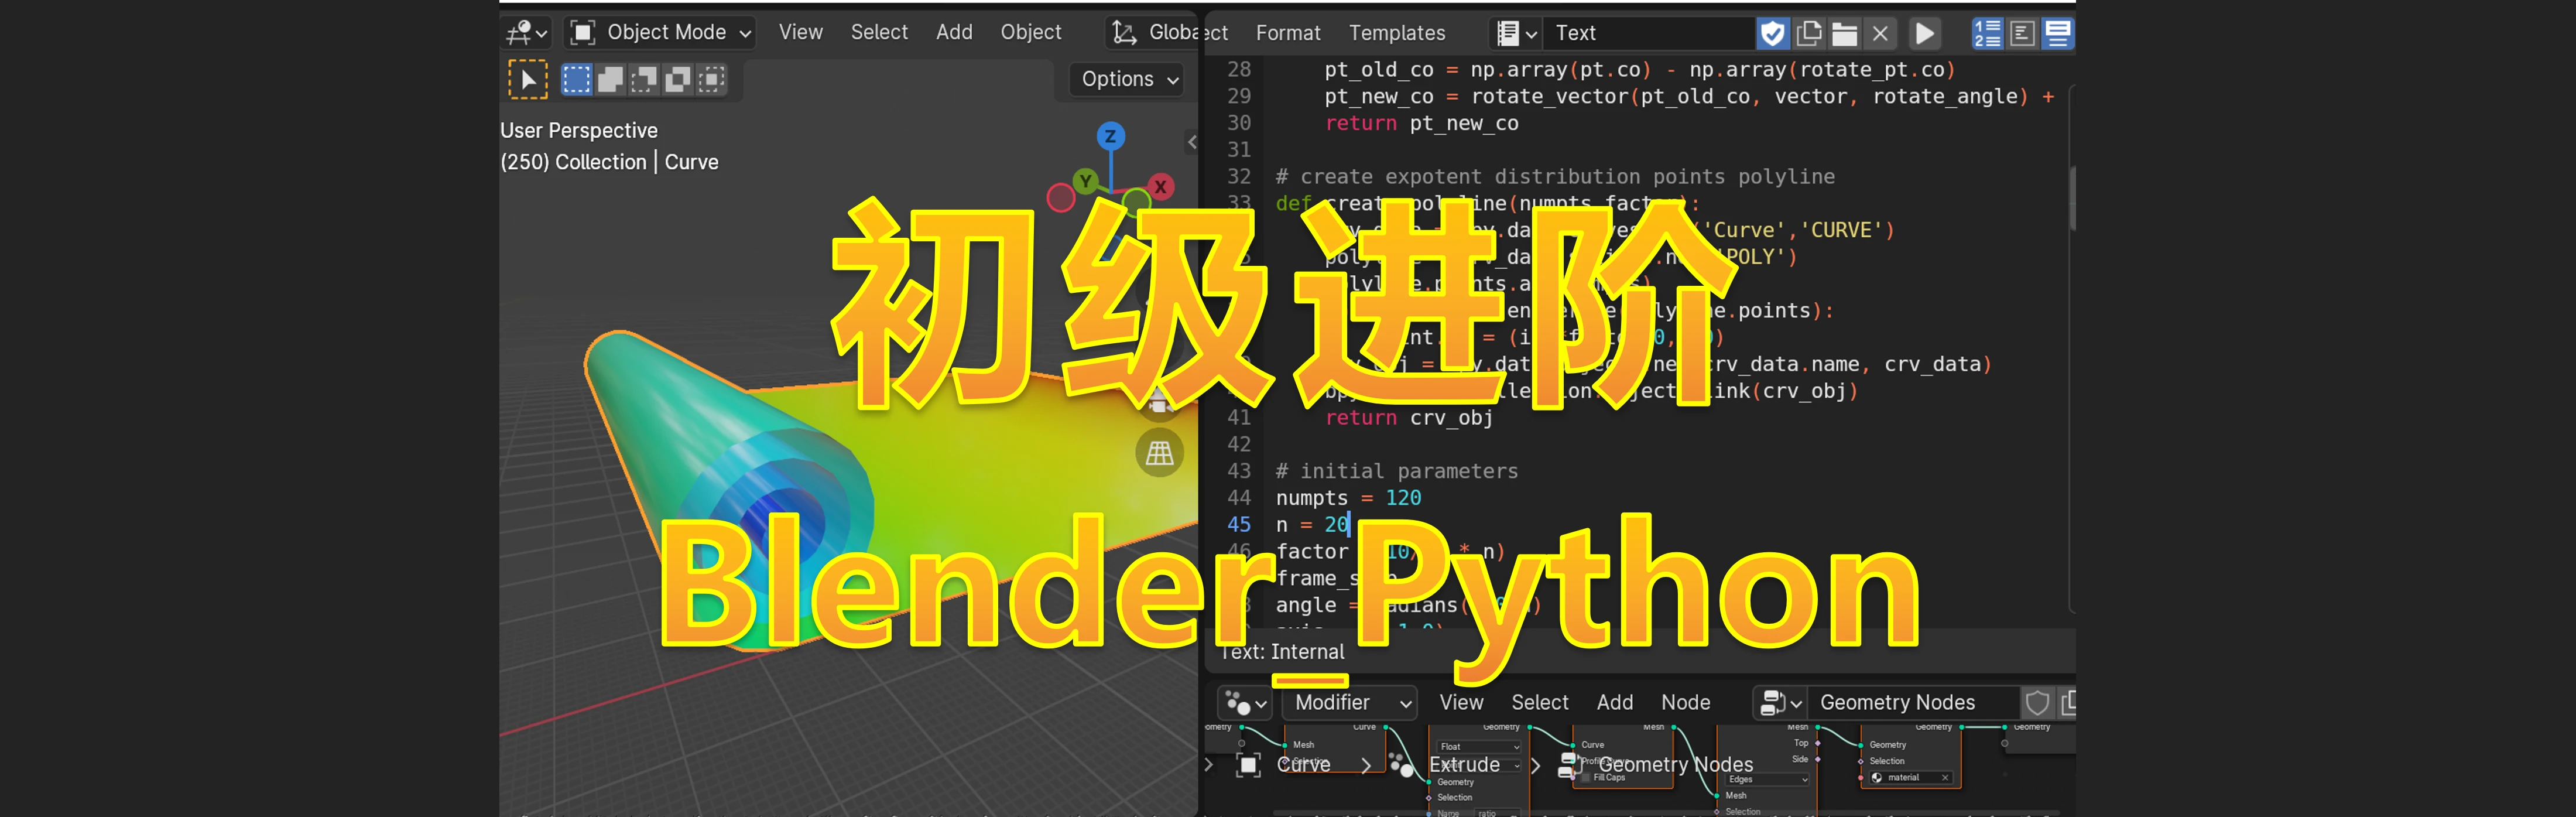Open a text file using the folder icon
Image resolution: width=2576 pixels, height=817 pixels.
click(x=1845, y=33)
